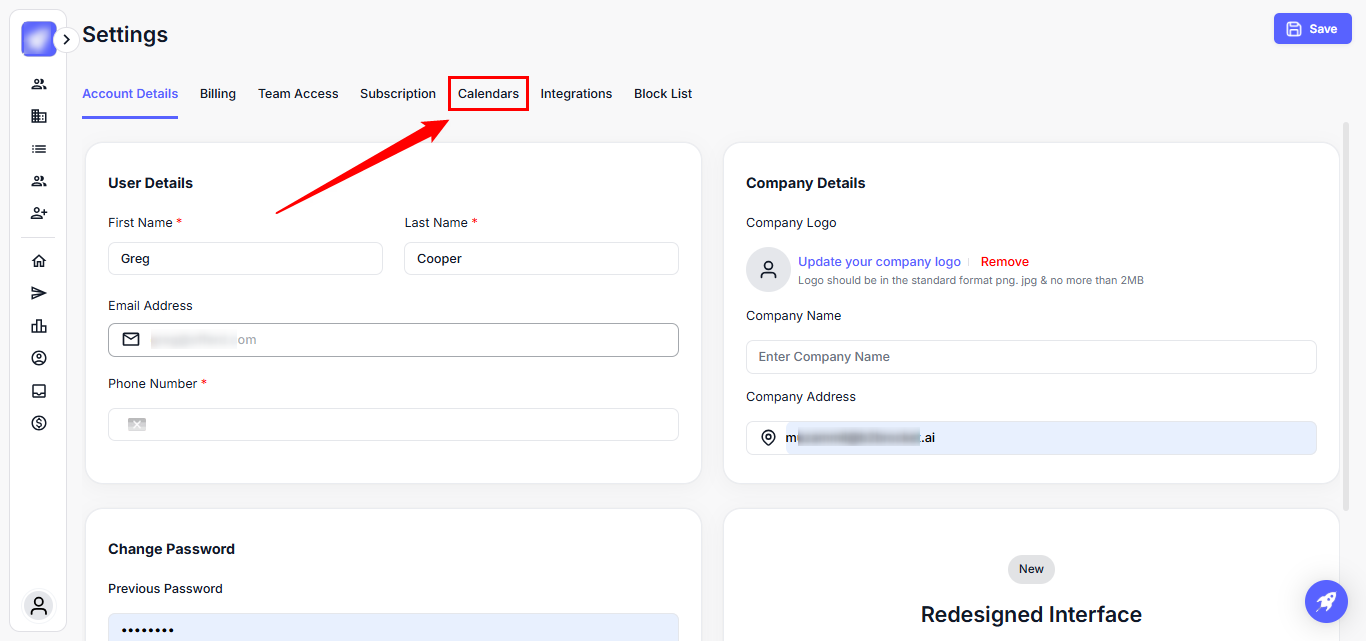1366x641 pixels.
Task: Click the rocket launcher floating button
Action: click(x=1326, y=601)
